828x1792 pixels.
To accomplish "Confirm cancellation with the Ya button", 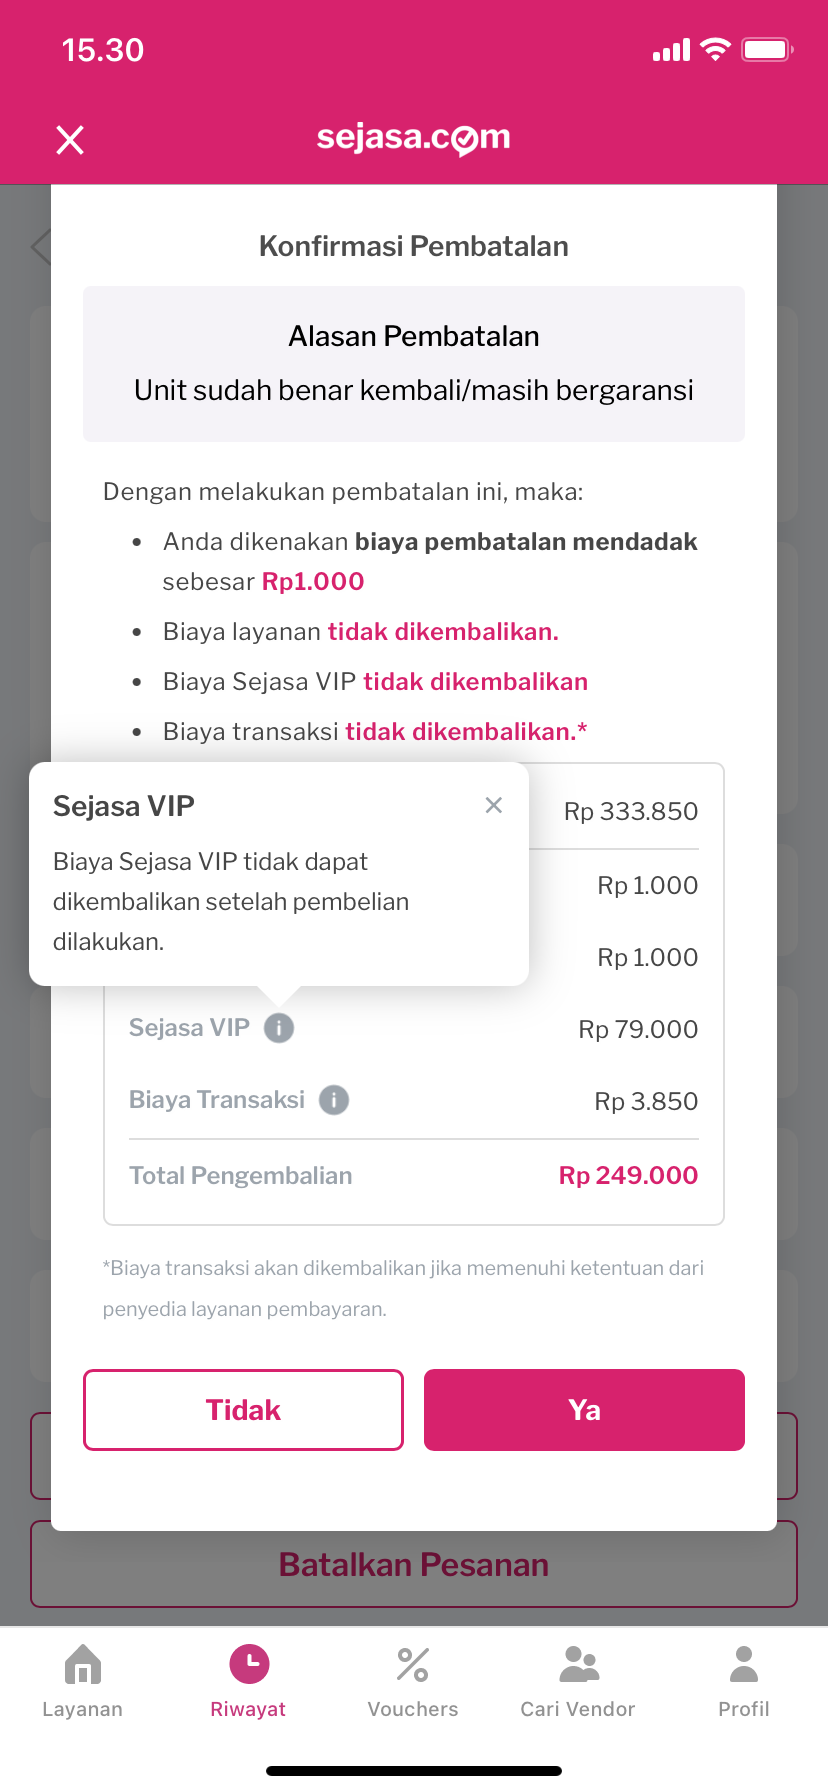I will click(584, 1410).
